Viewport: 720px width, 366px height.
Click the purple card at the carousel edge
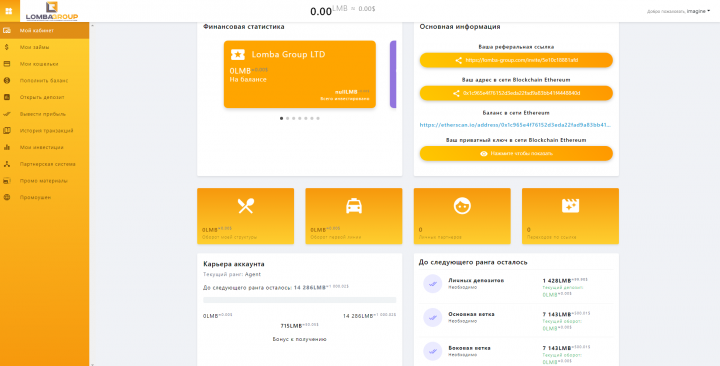(393, 74)
